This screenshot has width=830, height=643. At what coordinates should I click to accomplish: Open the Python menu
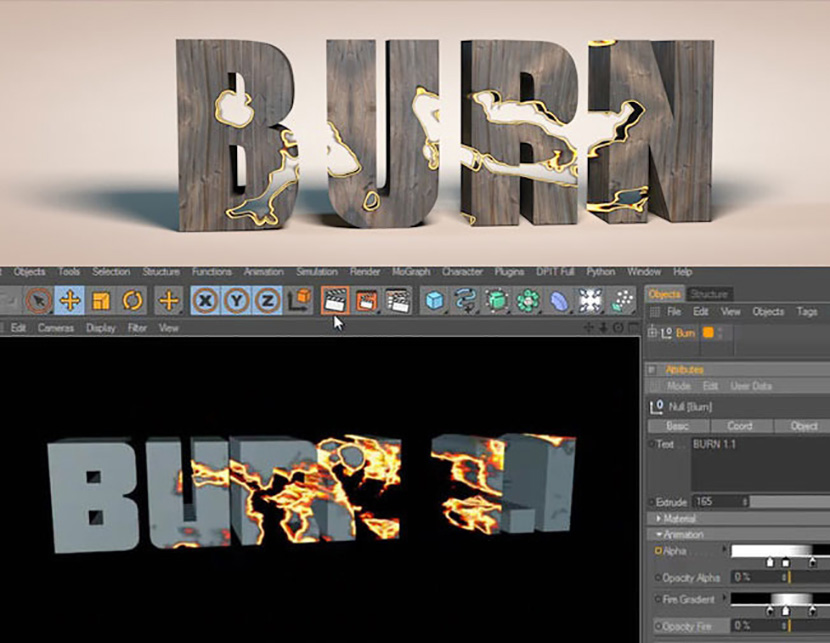[600, 272]
